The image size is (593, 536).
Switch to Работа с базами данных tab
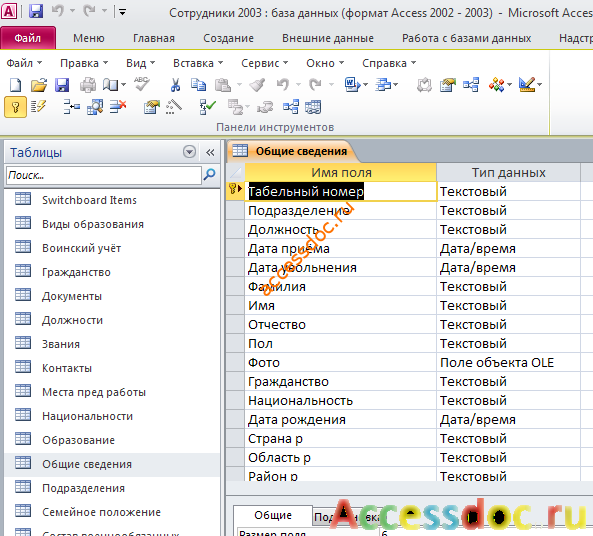coord(466,38)
